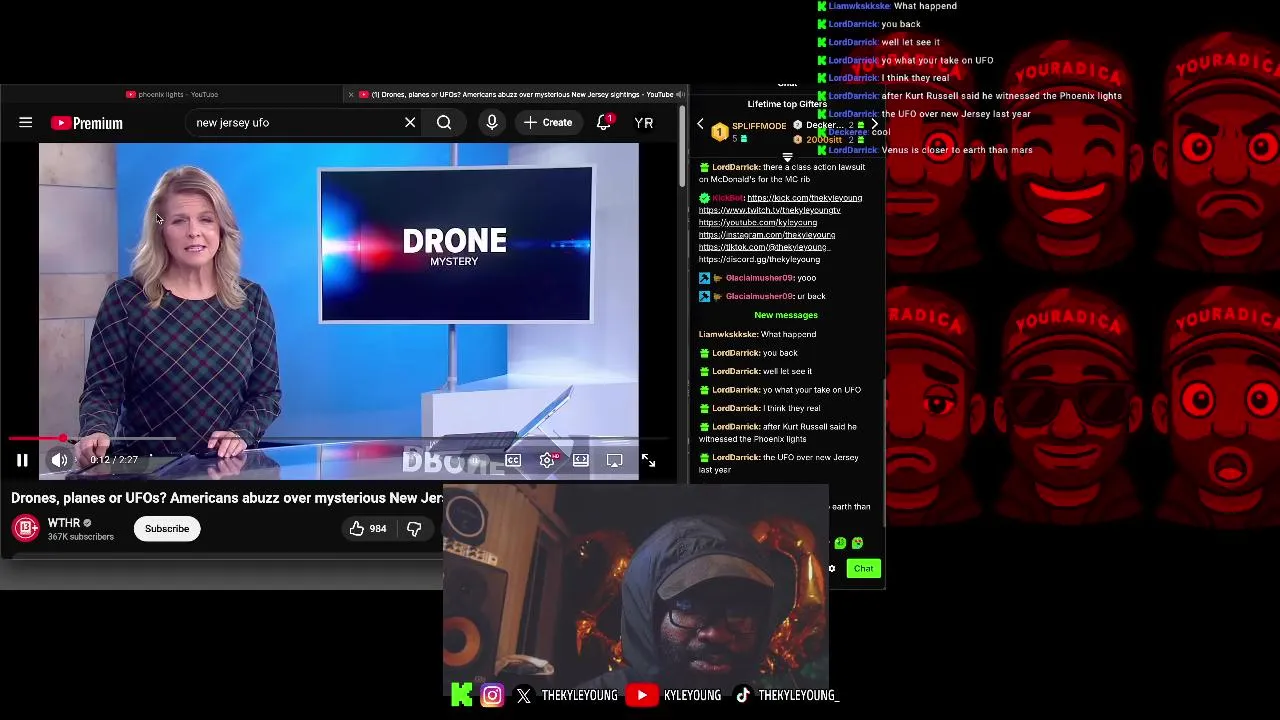Cast the video with AirPlay icon
This screenshot has height=720, width=1280.
click(x=615, y=460)
